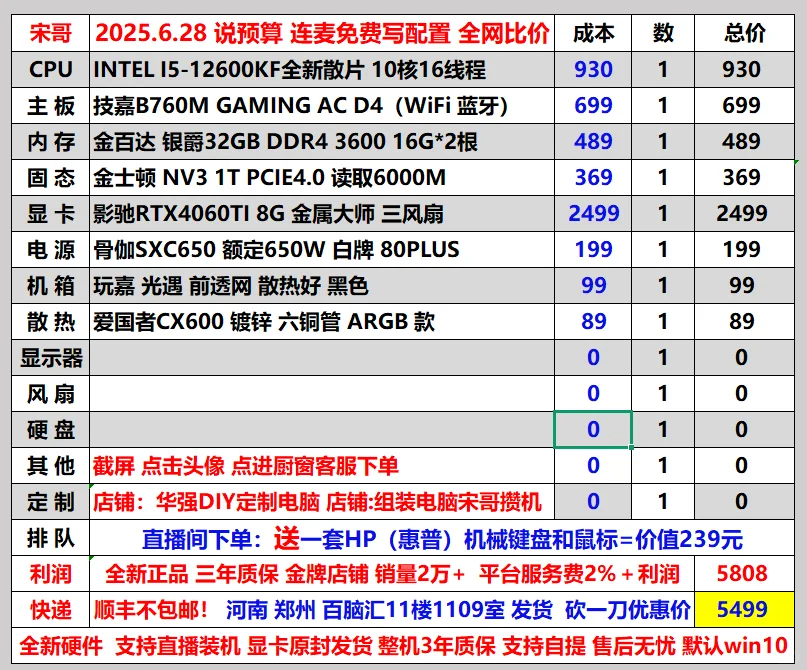This screenshot has height=670, width=807.
Task: Select the 店铺：华强DIY定制电脑 cell
Action: [322, 502]
